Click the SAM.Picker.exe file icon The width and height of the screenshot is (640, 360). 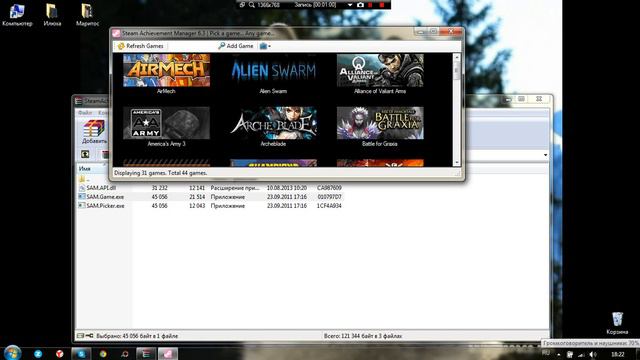point(82,206)
